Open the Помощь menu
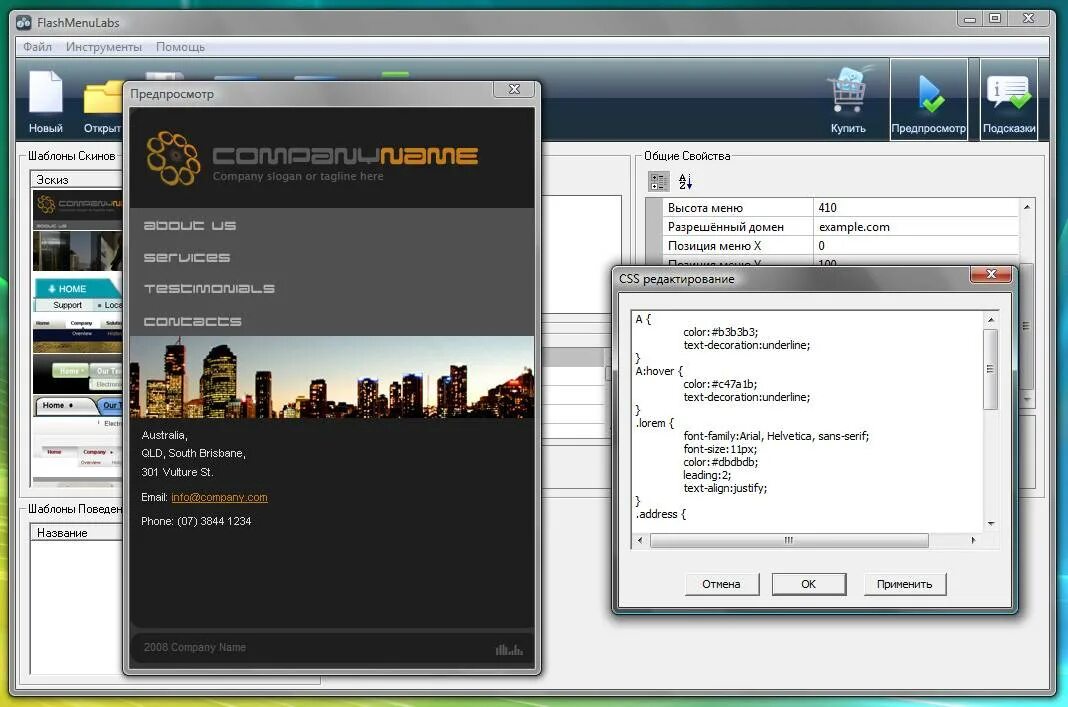This screenshot has width=1068, height=707. pyautogui.click(x=180, y=47)
